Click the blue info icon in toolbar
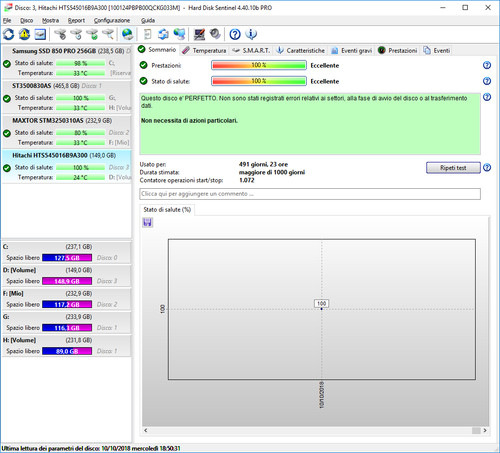The width and height of the screenshot is (500, 453). pos(251,34)
